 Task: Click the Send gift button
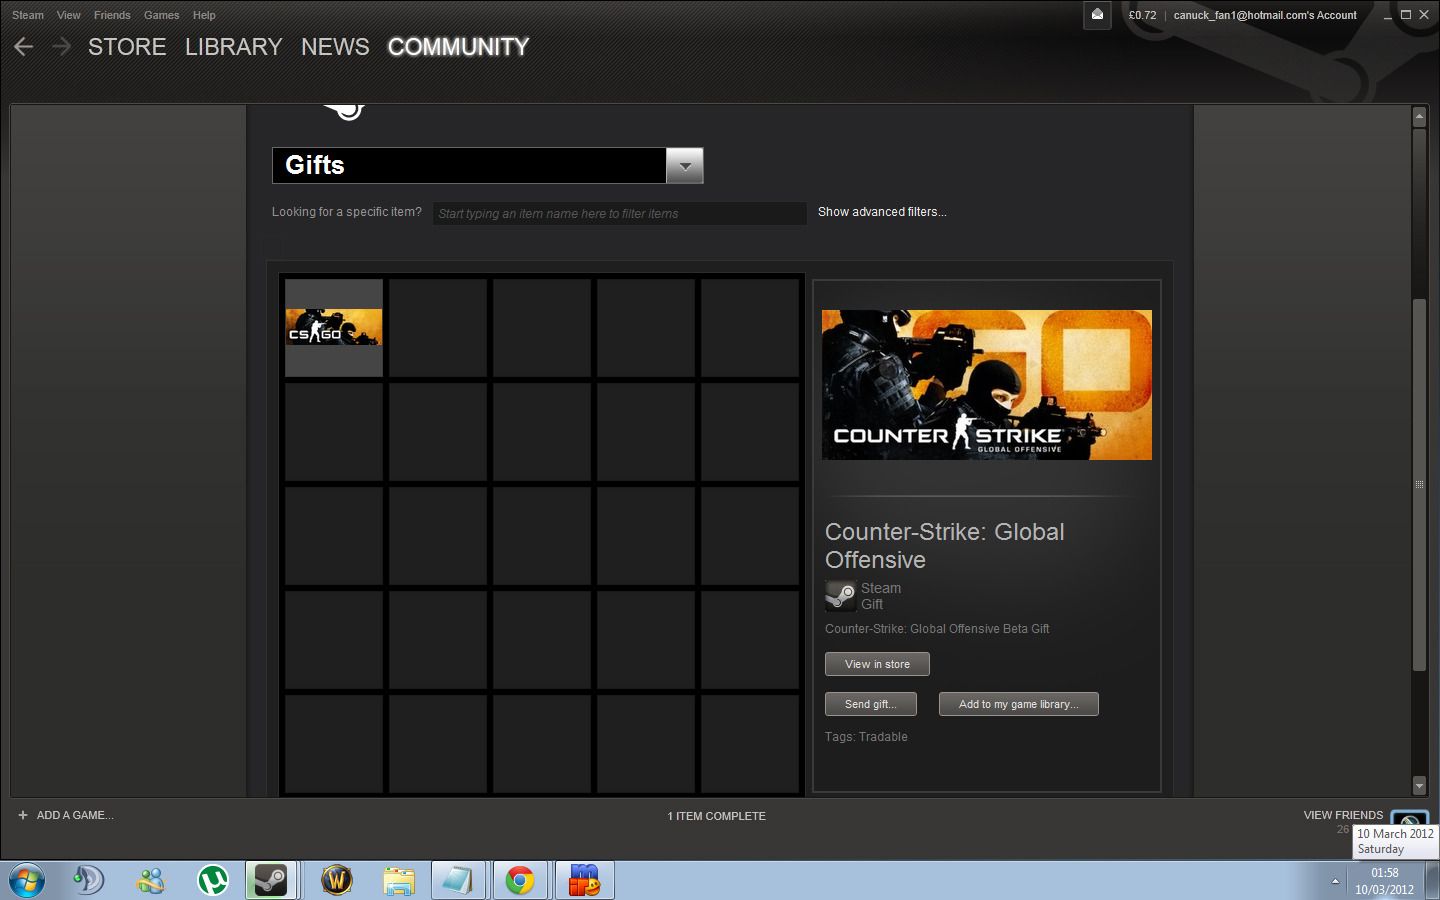pos(870,704)
